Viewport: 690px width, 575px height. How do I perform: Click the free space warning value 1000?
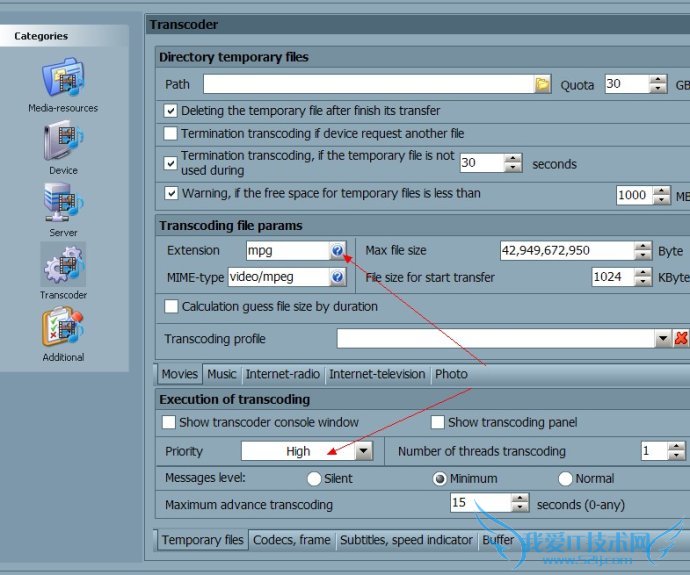(x=635, y=195)
